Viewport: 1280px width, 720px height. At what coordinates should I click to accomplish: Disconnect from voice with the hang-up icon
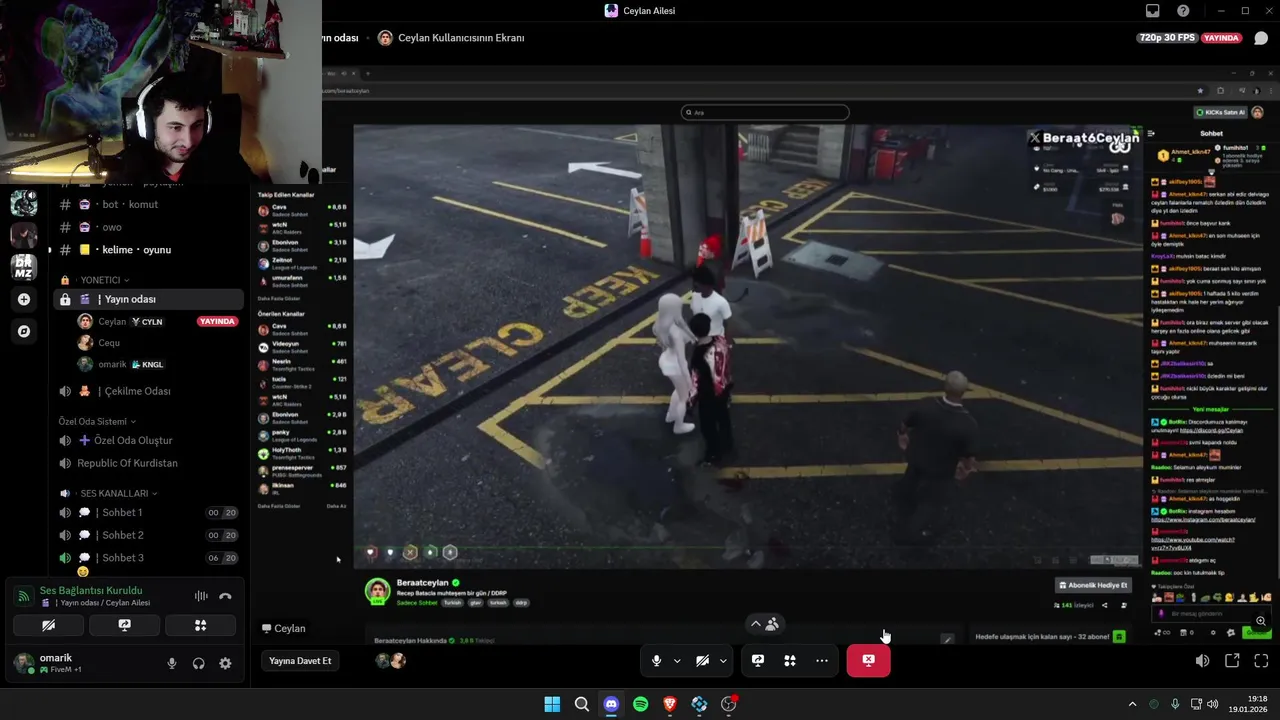tap(225, 596)
